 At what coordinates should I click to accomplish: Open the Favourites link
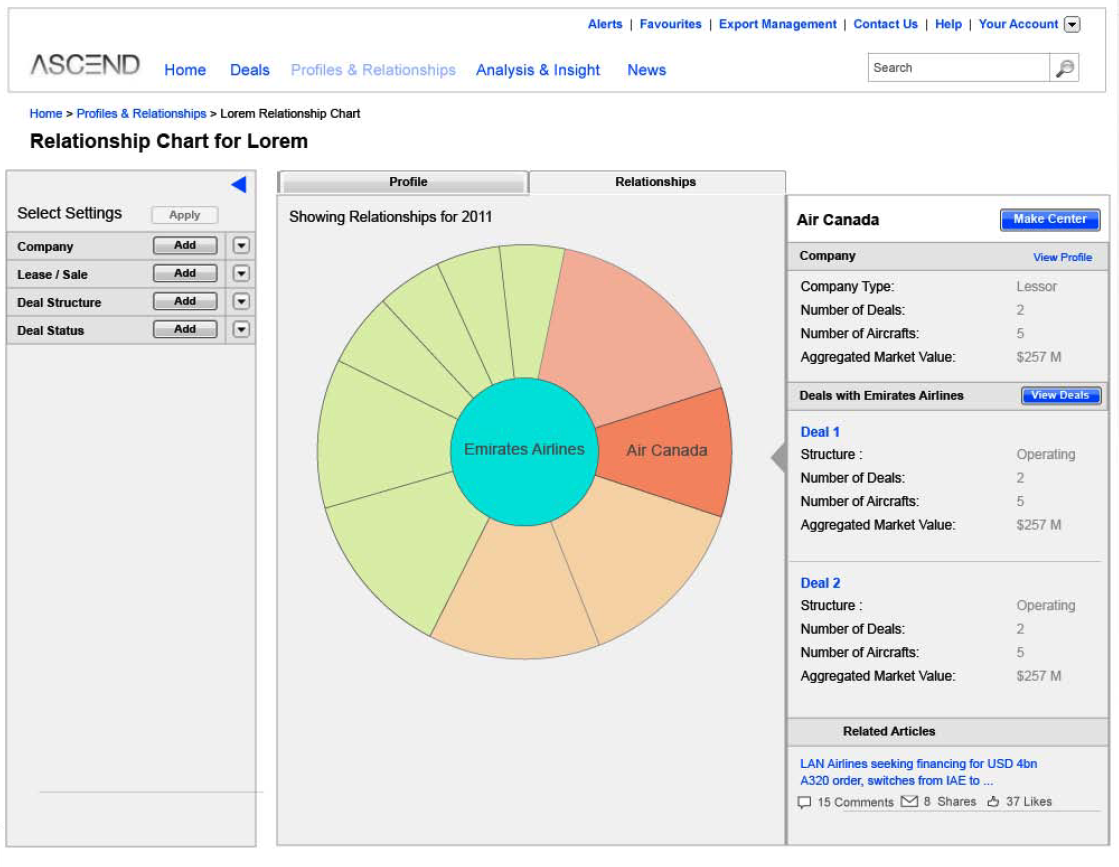tap(670, 24)
